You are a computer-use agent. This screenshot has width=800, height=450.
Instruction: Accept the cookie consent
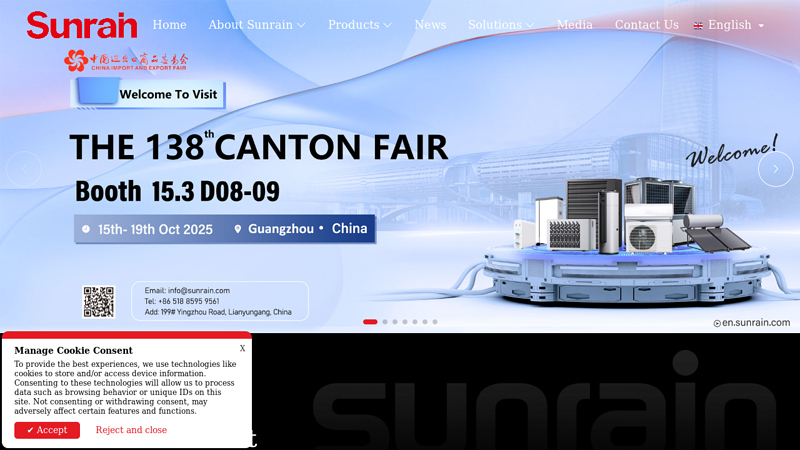coord(47,430)
